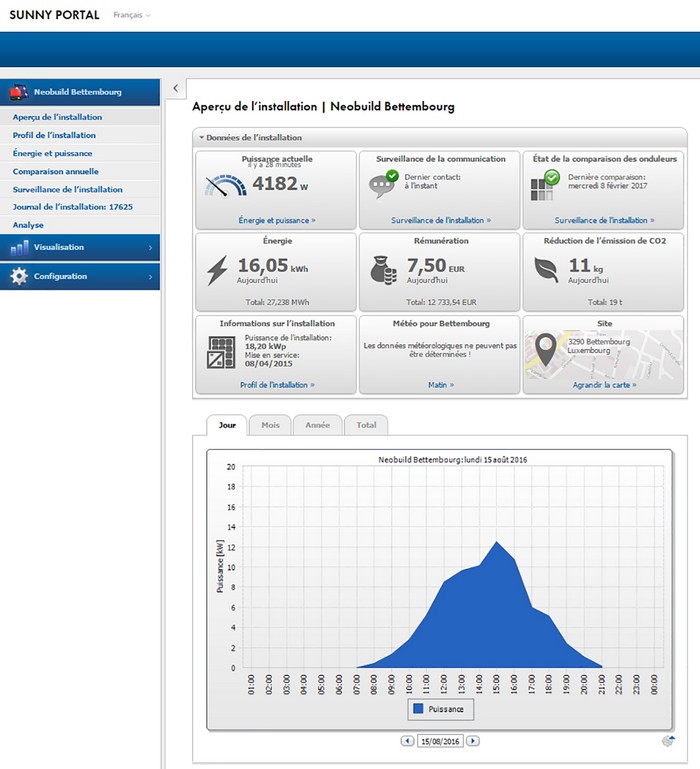Click the 4182 W current power value

(280, 184)
